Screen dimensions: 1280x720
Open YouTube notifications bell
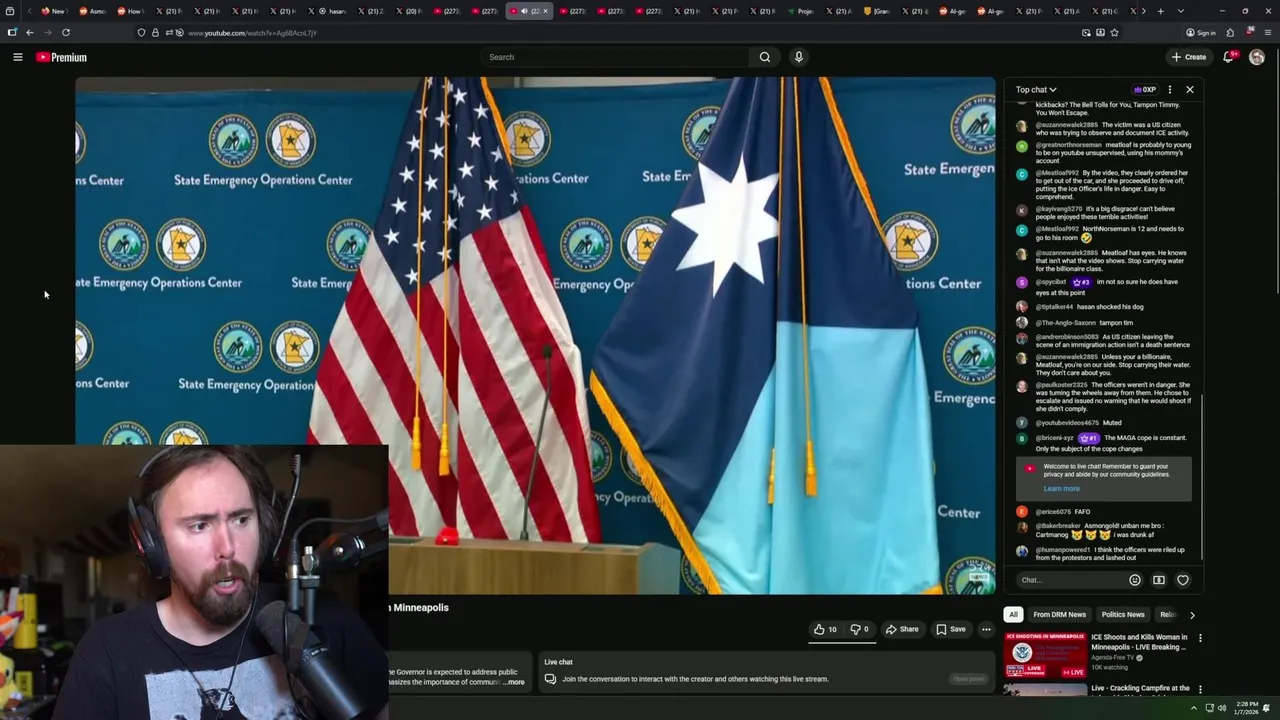click(1229, 57)
